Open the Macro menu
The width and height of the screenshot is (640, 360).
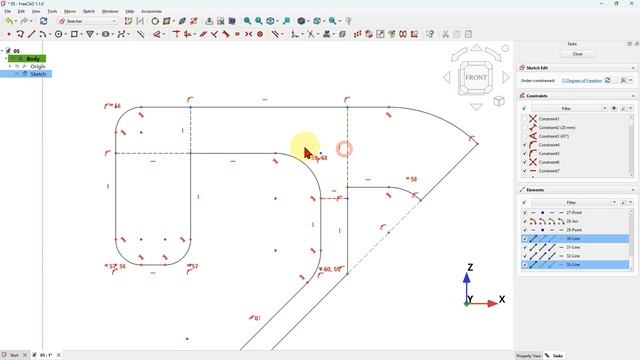click(x=70, y=11)
